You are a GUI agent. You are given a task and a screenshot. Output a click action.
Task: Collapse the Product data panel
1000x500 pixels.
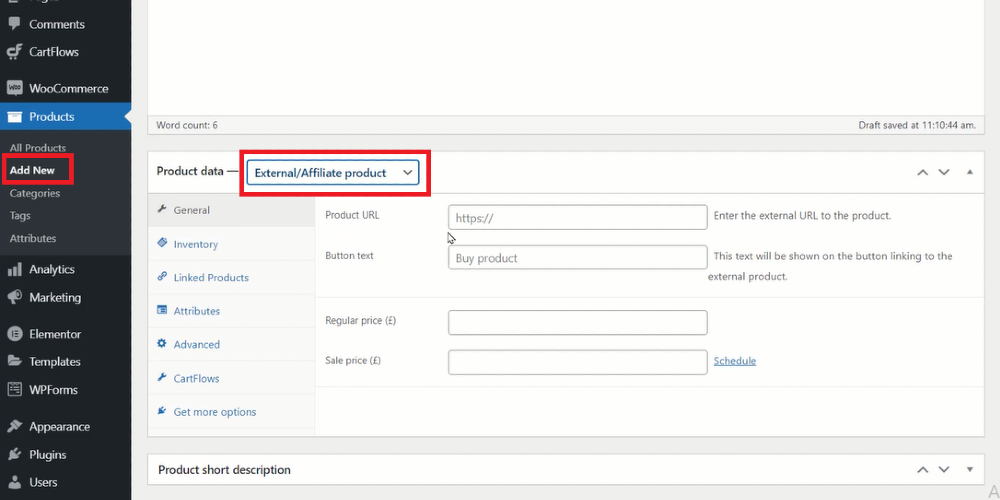pos(970,172)
